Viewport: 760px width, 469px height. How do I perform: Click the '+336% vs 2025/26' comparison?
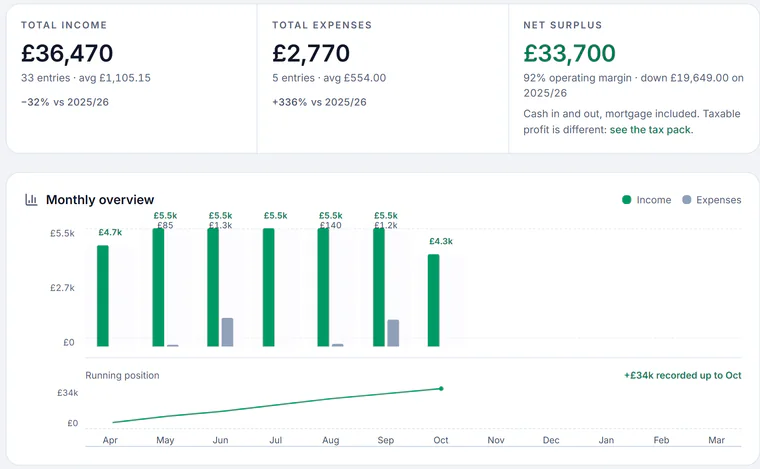click(319, 102)
